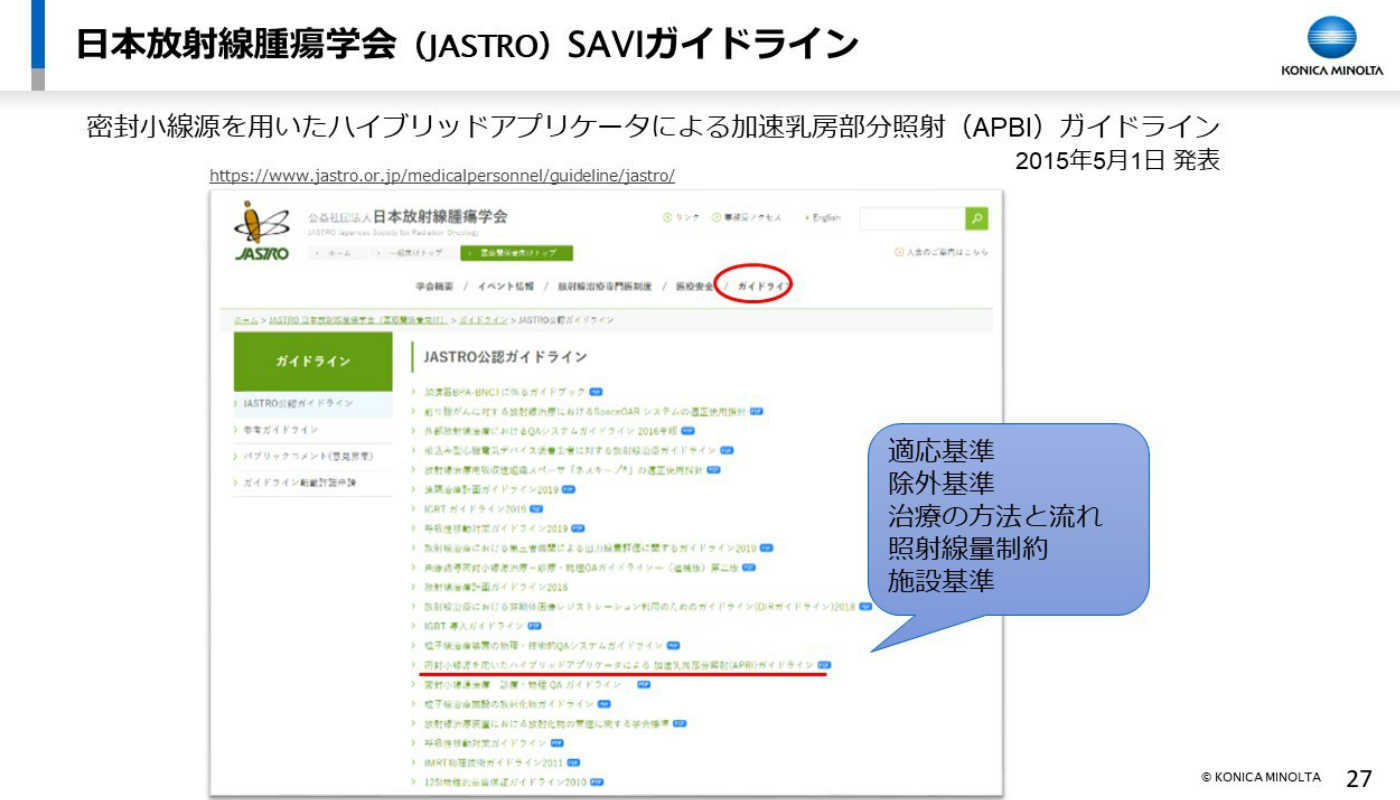The image size is (1400, 800).
Task: Open the 125I guideline 2010 link
Action: click(505, 782)
